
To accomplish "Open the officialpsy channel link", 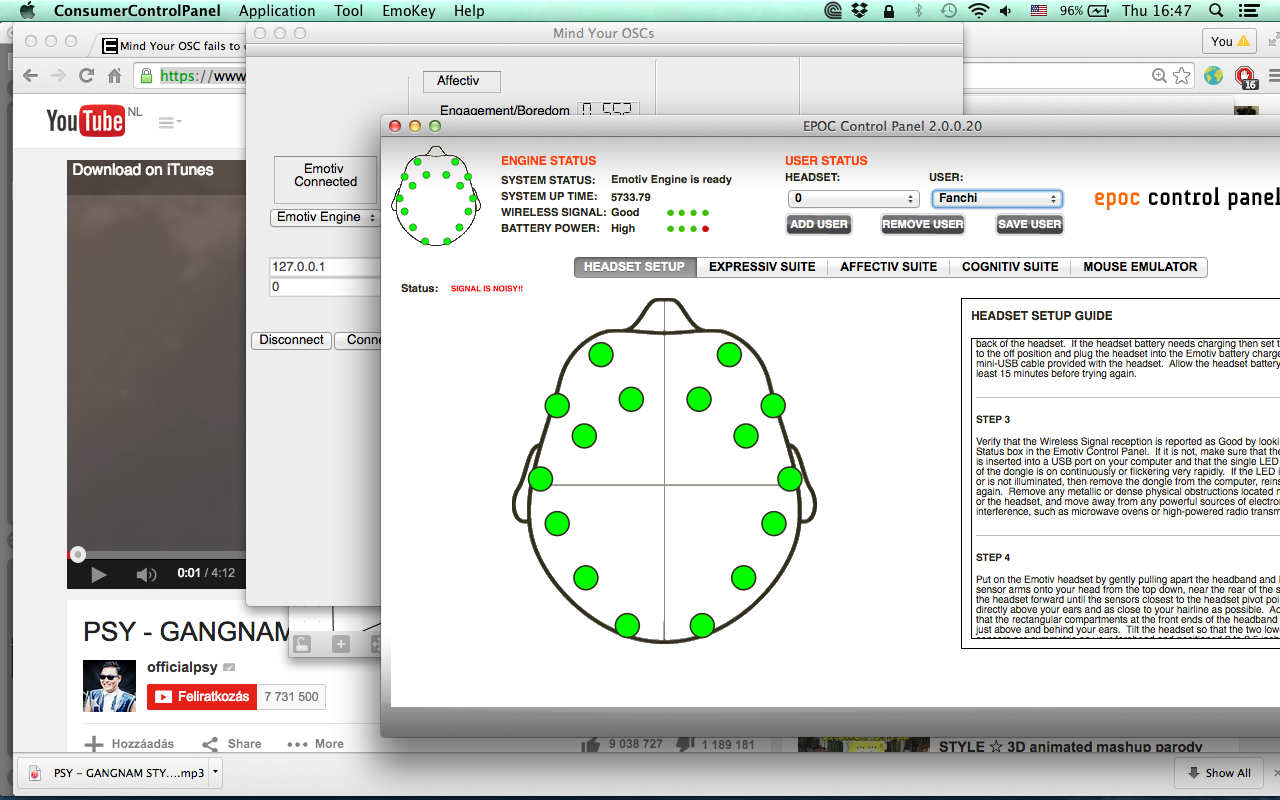I will (182, 667).
